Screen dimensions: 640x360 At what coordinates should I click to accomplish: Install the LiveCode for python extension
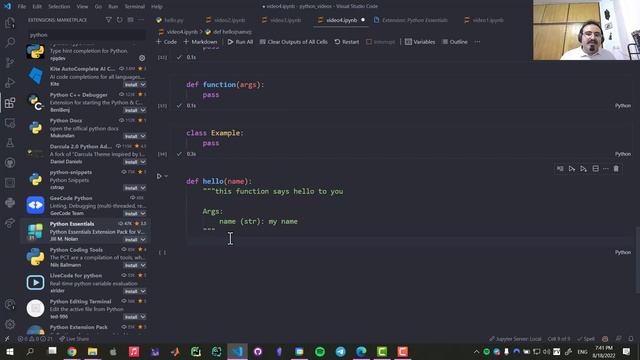pyautogui.click(x=131, y=291)
